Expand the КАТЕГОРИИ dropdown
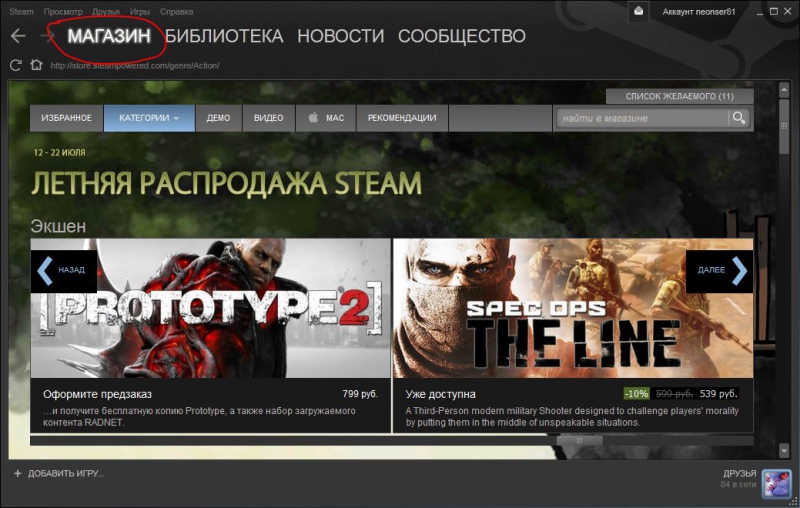 pyautogui.click(x=148, y=118)
